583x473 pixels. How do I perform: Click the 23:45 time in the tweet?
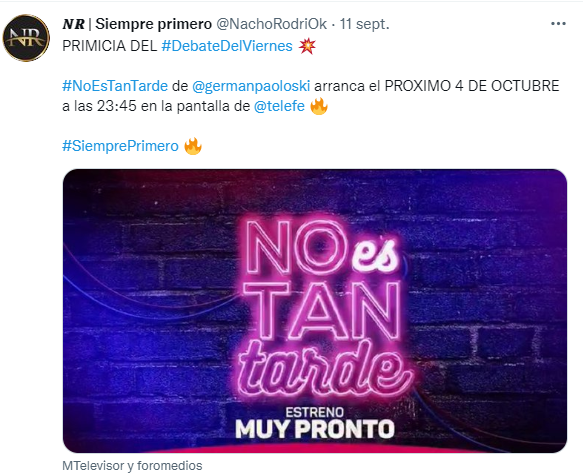[117, 106]
